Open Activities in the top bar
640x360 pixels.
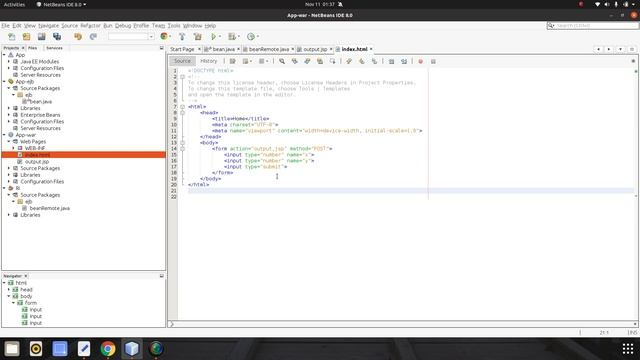(x=14, y=4)
